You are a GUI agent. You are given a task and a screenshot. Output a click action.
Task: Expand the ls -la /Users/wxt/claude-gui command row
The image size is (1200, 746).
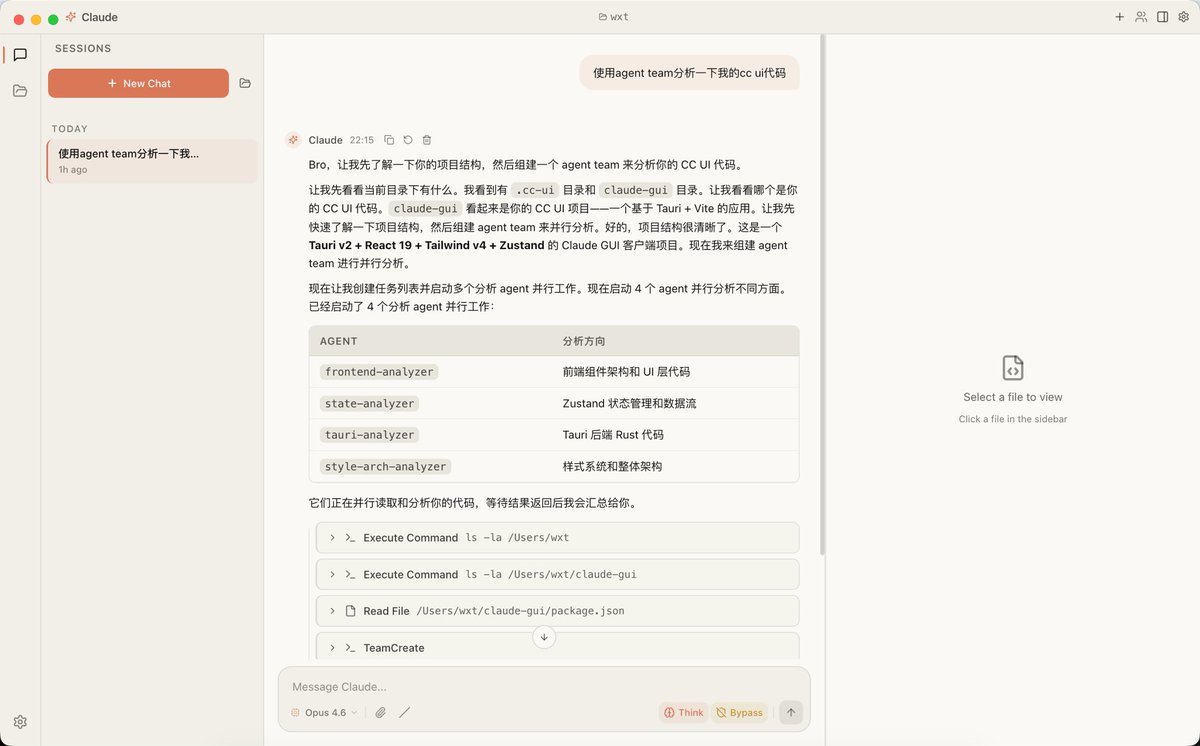(x=558, y=575)
